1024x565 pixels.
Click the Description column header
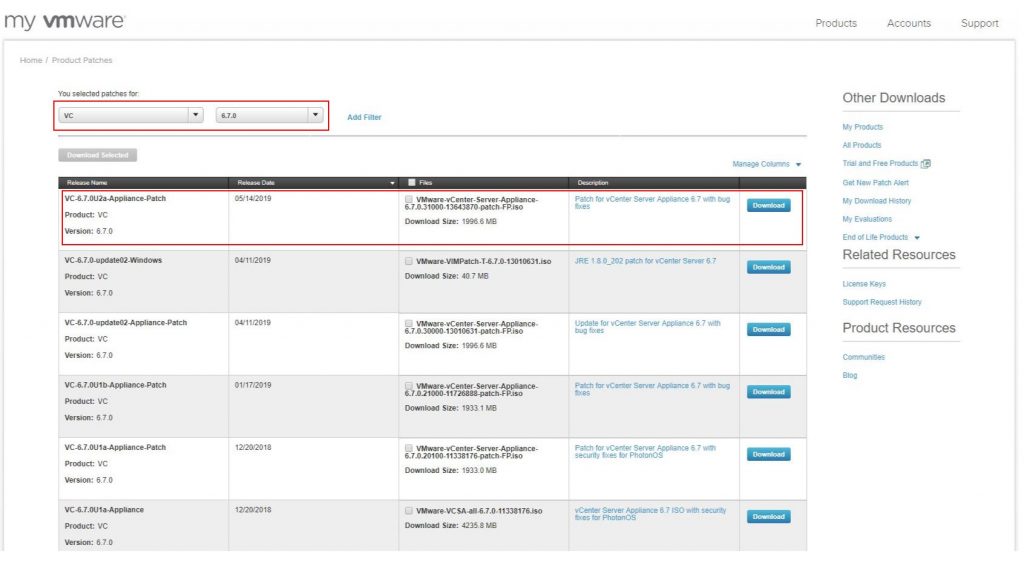pos(592,183)
